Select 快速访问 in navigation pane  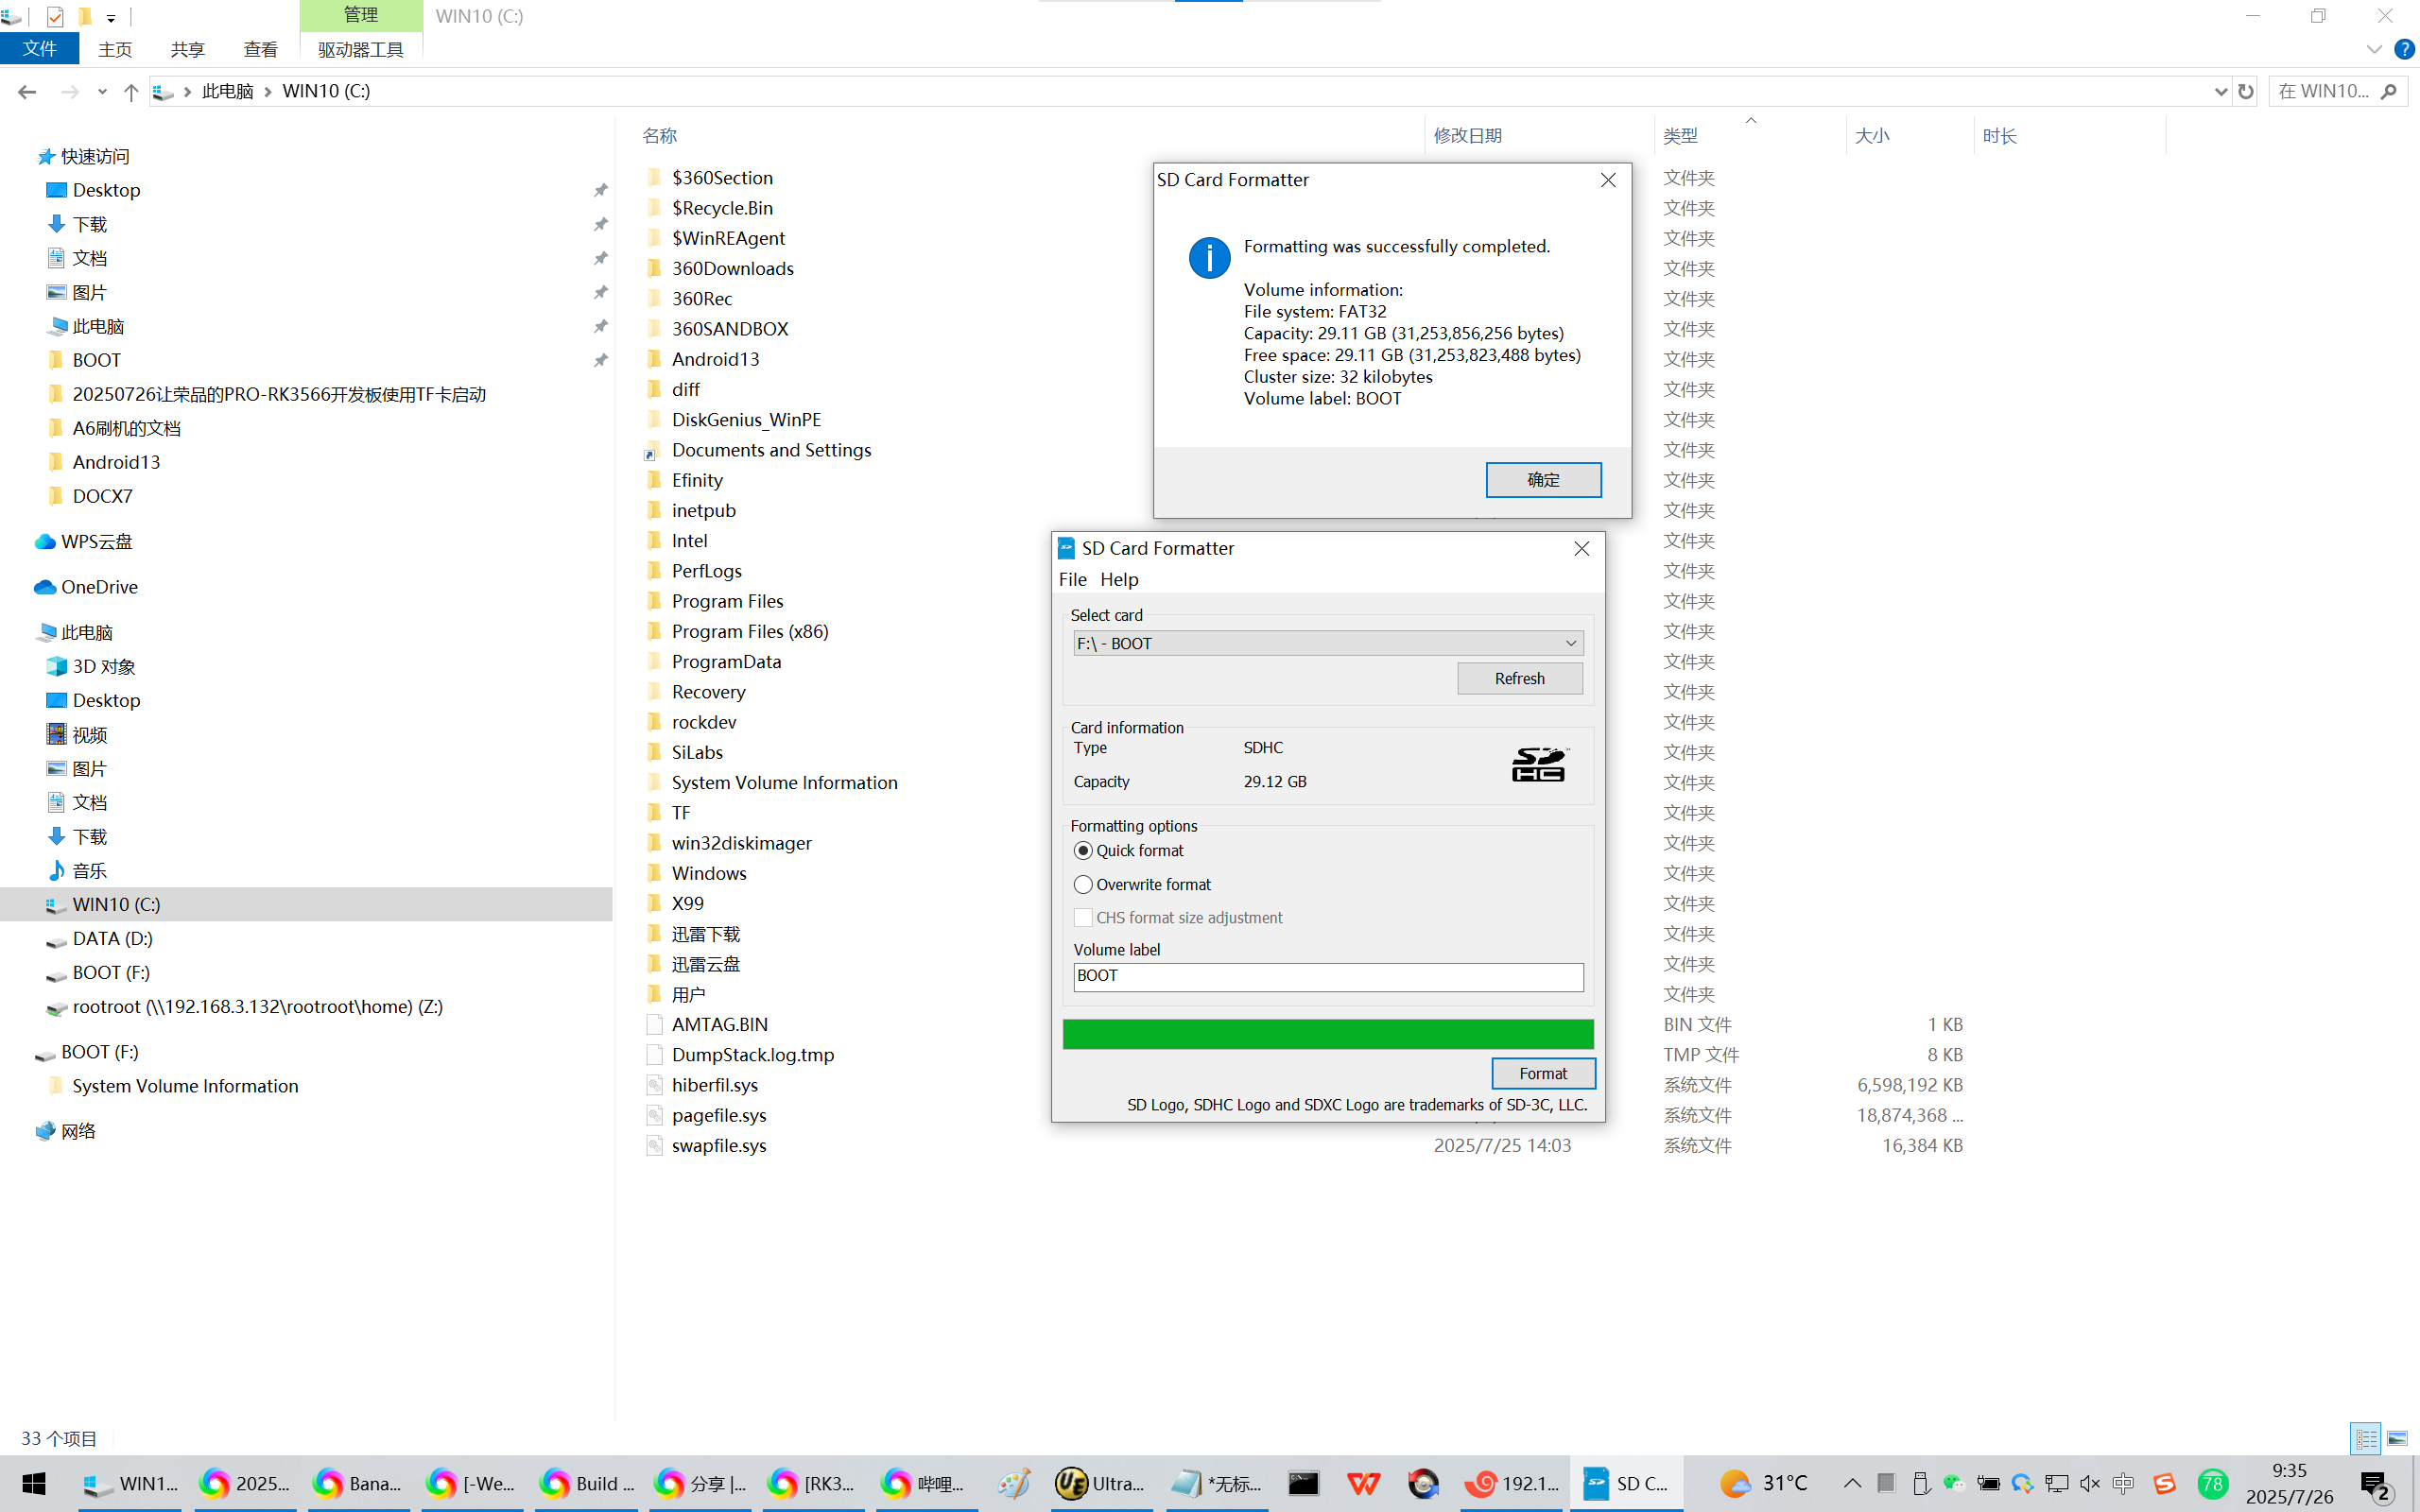point(95,156)
